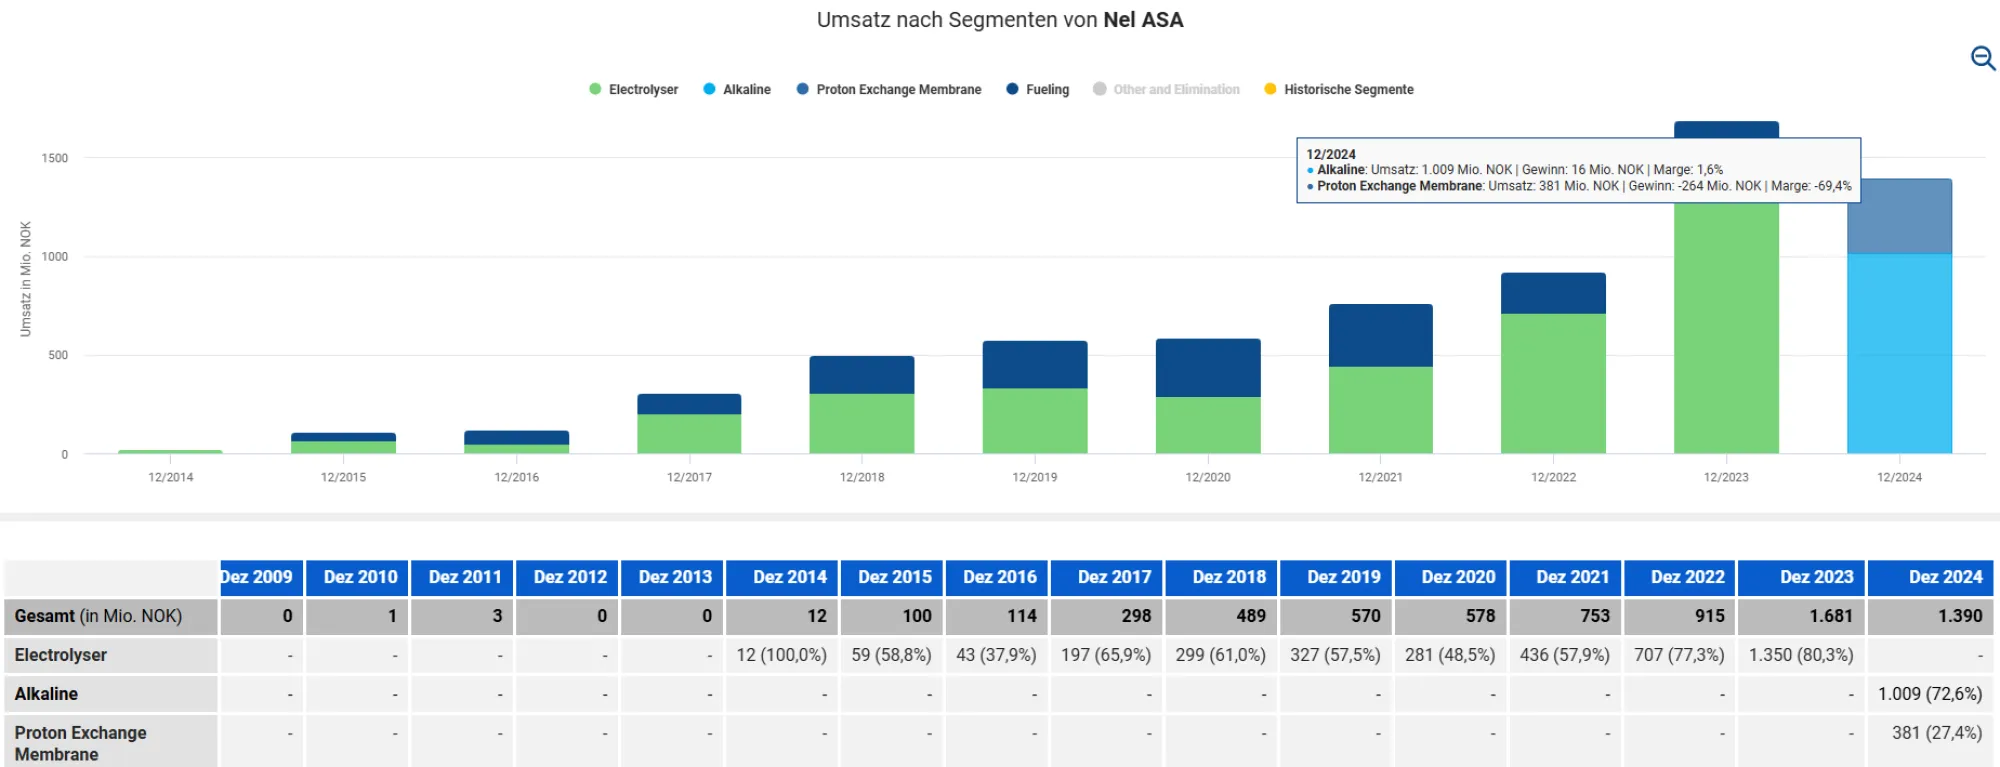Click the 12/2014 x-axis label
Screen dimensions: 2000x767
[x=171, y=477]
